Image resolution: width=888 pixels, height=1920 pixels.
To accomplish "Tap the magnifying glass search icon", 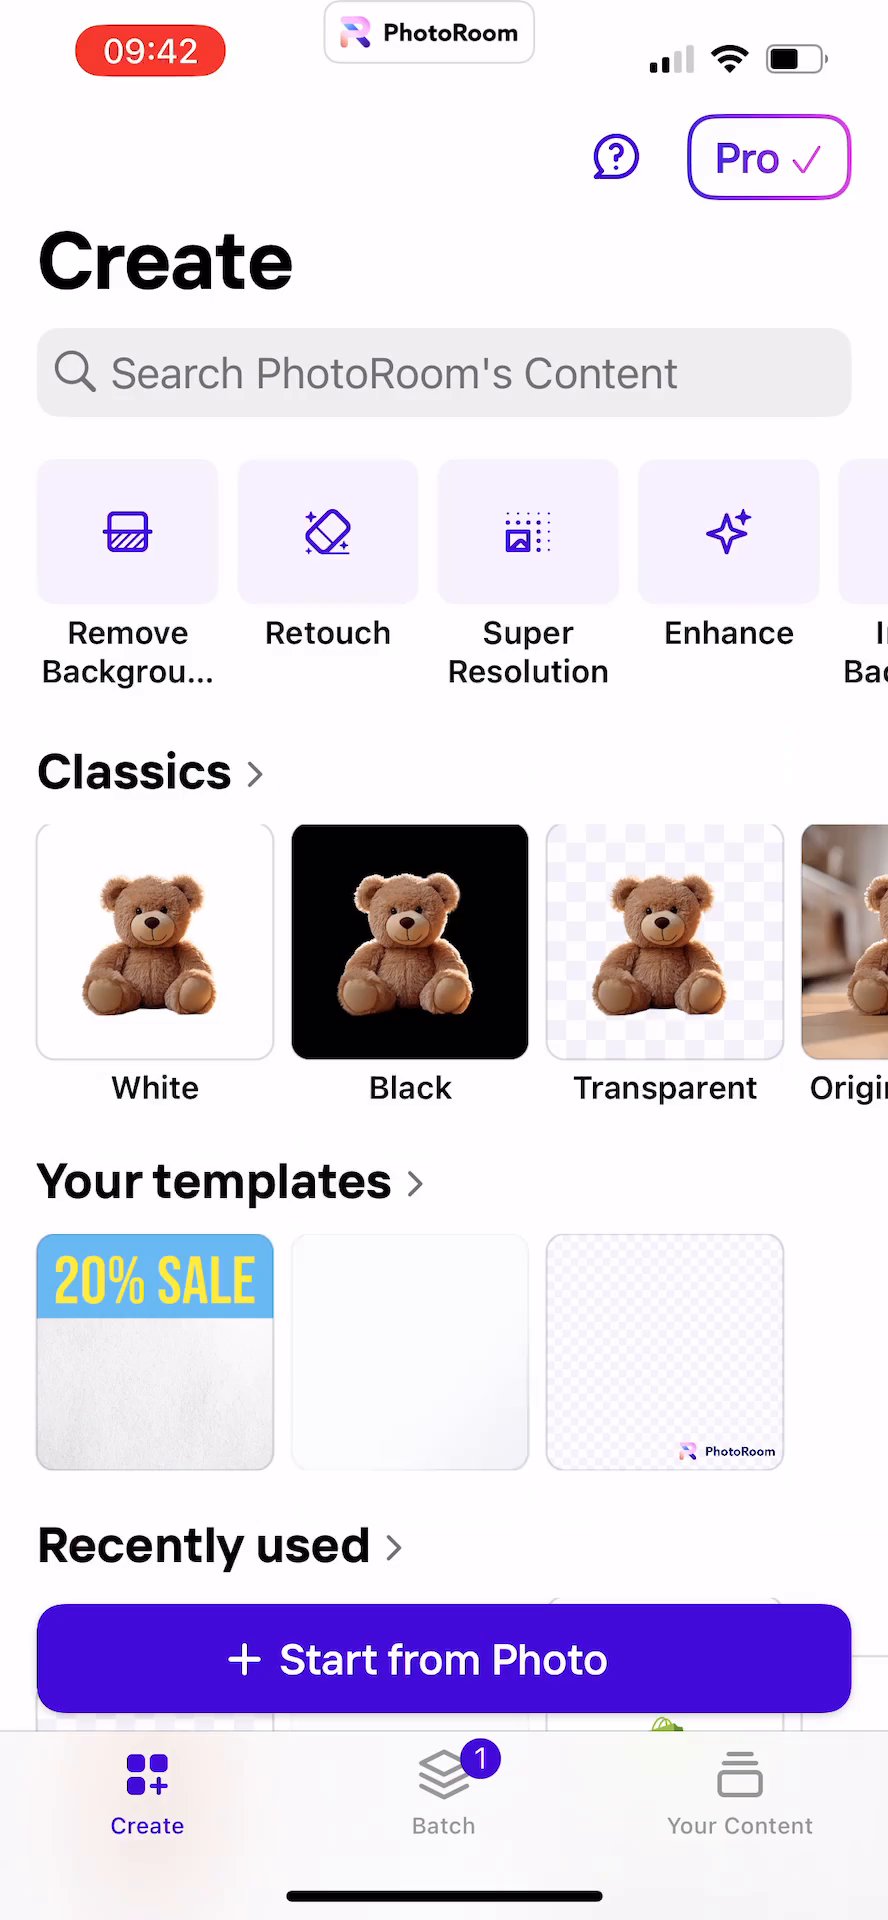I will [75, 372].
